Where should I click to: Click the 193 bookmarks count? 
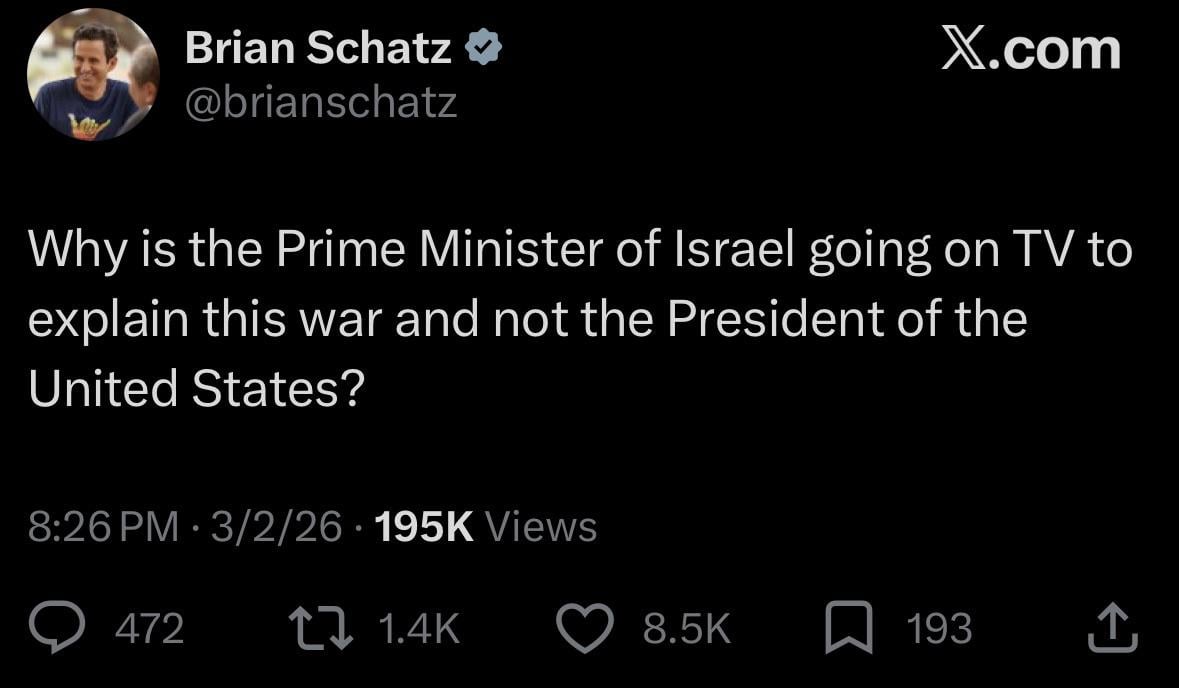(x=938, y=629)
